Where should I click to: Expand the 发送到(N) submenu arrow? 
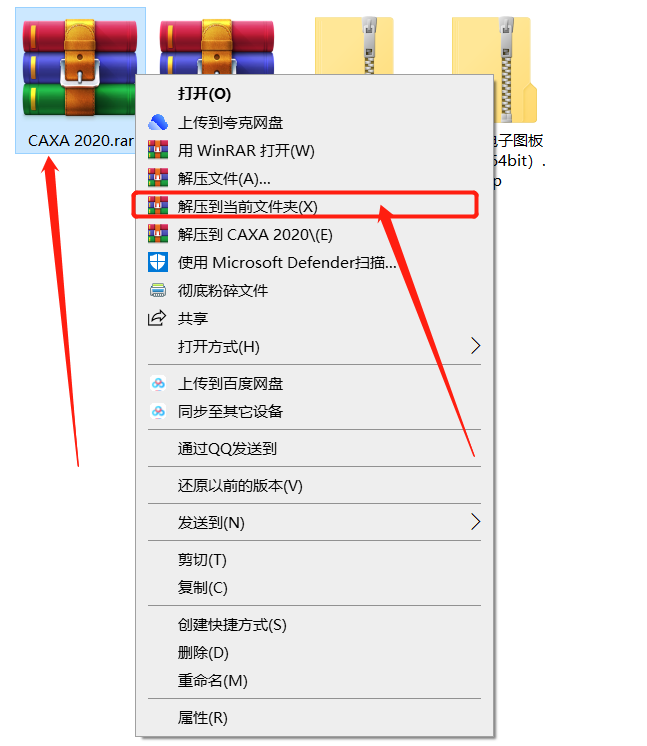(x=475, y=522)
